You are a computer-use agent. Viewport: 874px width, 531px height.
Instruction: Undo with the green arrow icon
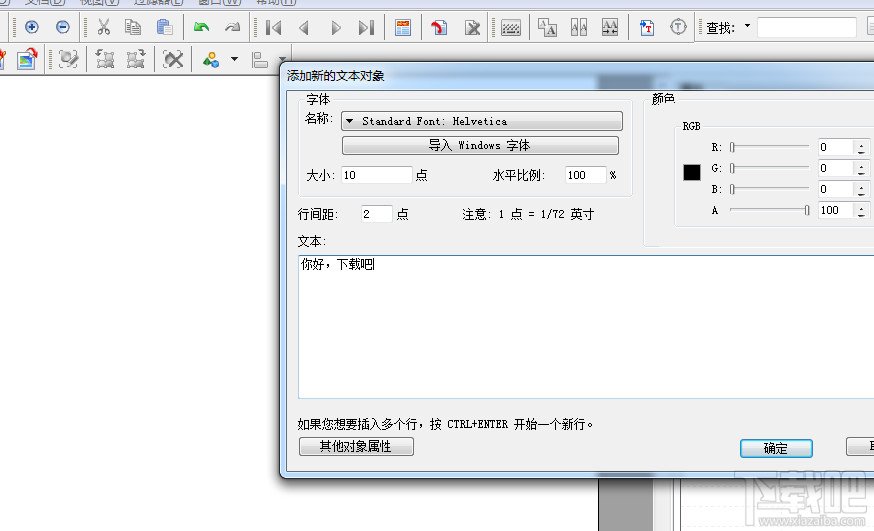coord(201,27)
